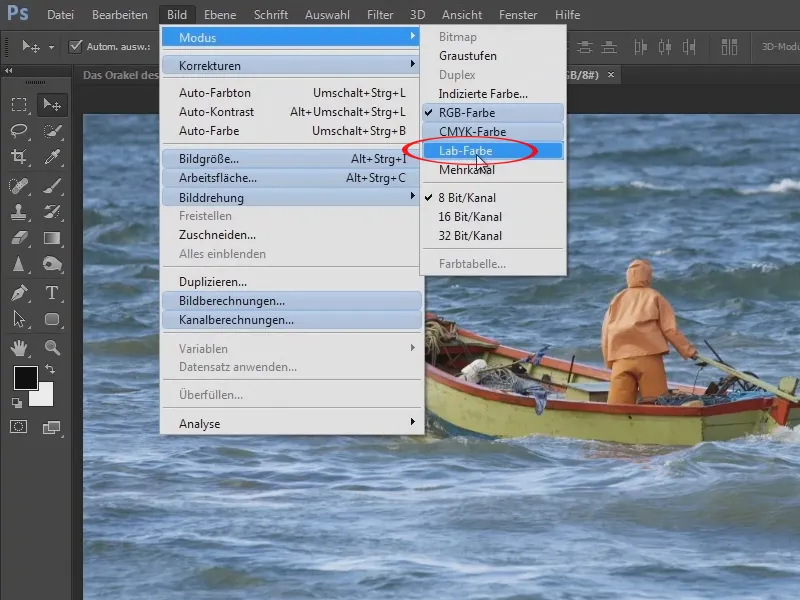Open Arbeitsfläche dialog
The image size is (800, 600).
(291, 178)
